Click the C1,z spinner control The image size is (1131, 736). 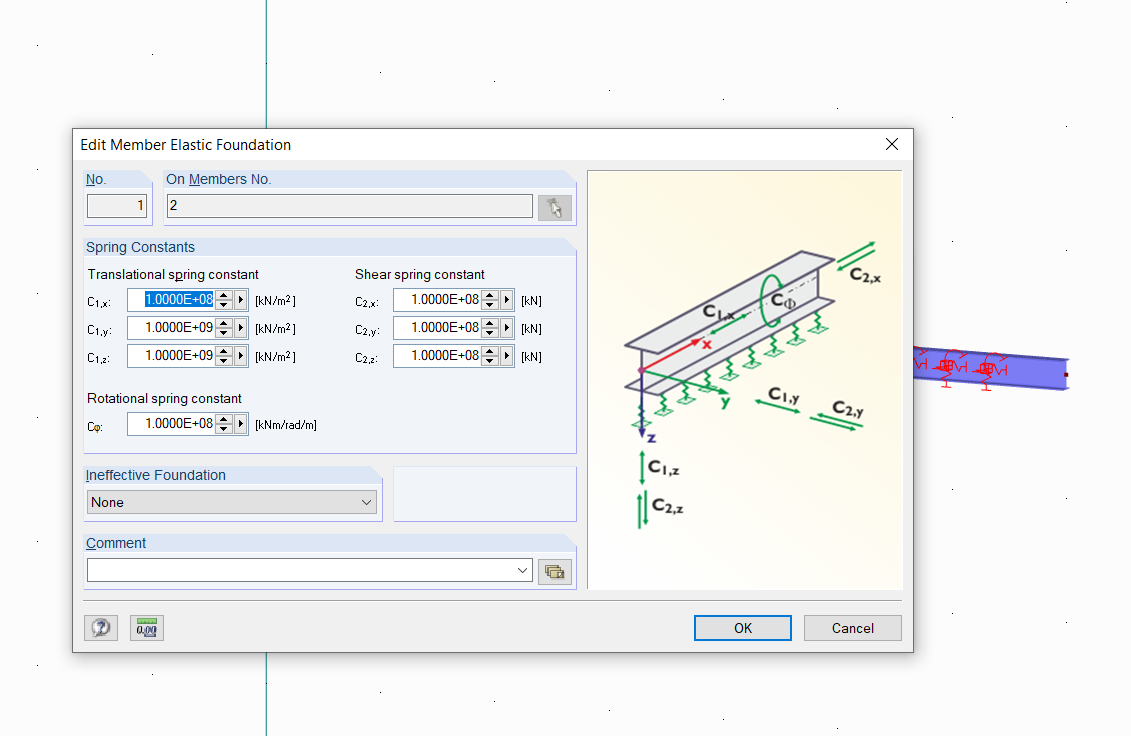pyautogui.click(x=224, y=356)
